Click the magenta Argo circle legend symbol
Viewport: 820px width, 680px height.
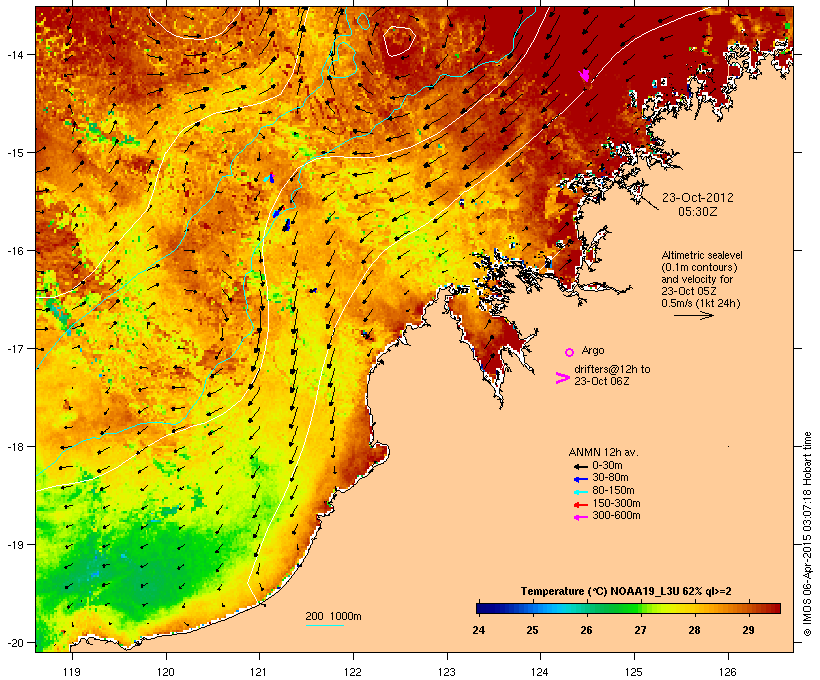569,352
